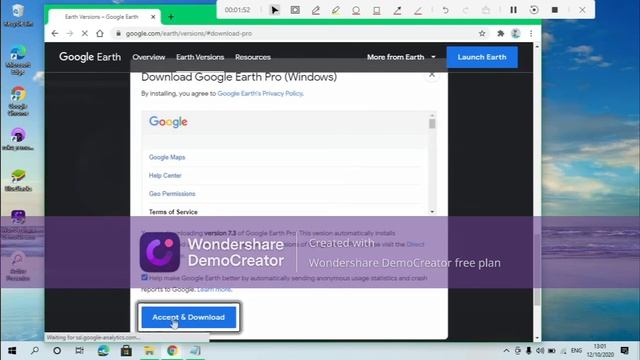Image resolution: width=640 pixels, height=360 pixels.
Task: Select the spotlight tool in recorder toolbar
Action: pyautogui.click(x=295, y=10)
